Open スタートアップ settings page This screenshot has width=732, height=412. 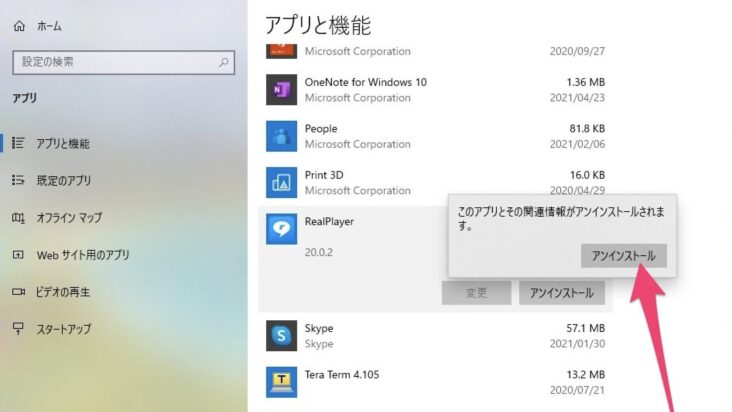64,329
